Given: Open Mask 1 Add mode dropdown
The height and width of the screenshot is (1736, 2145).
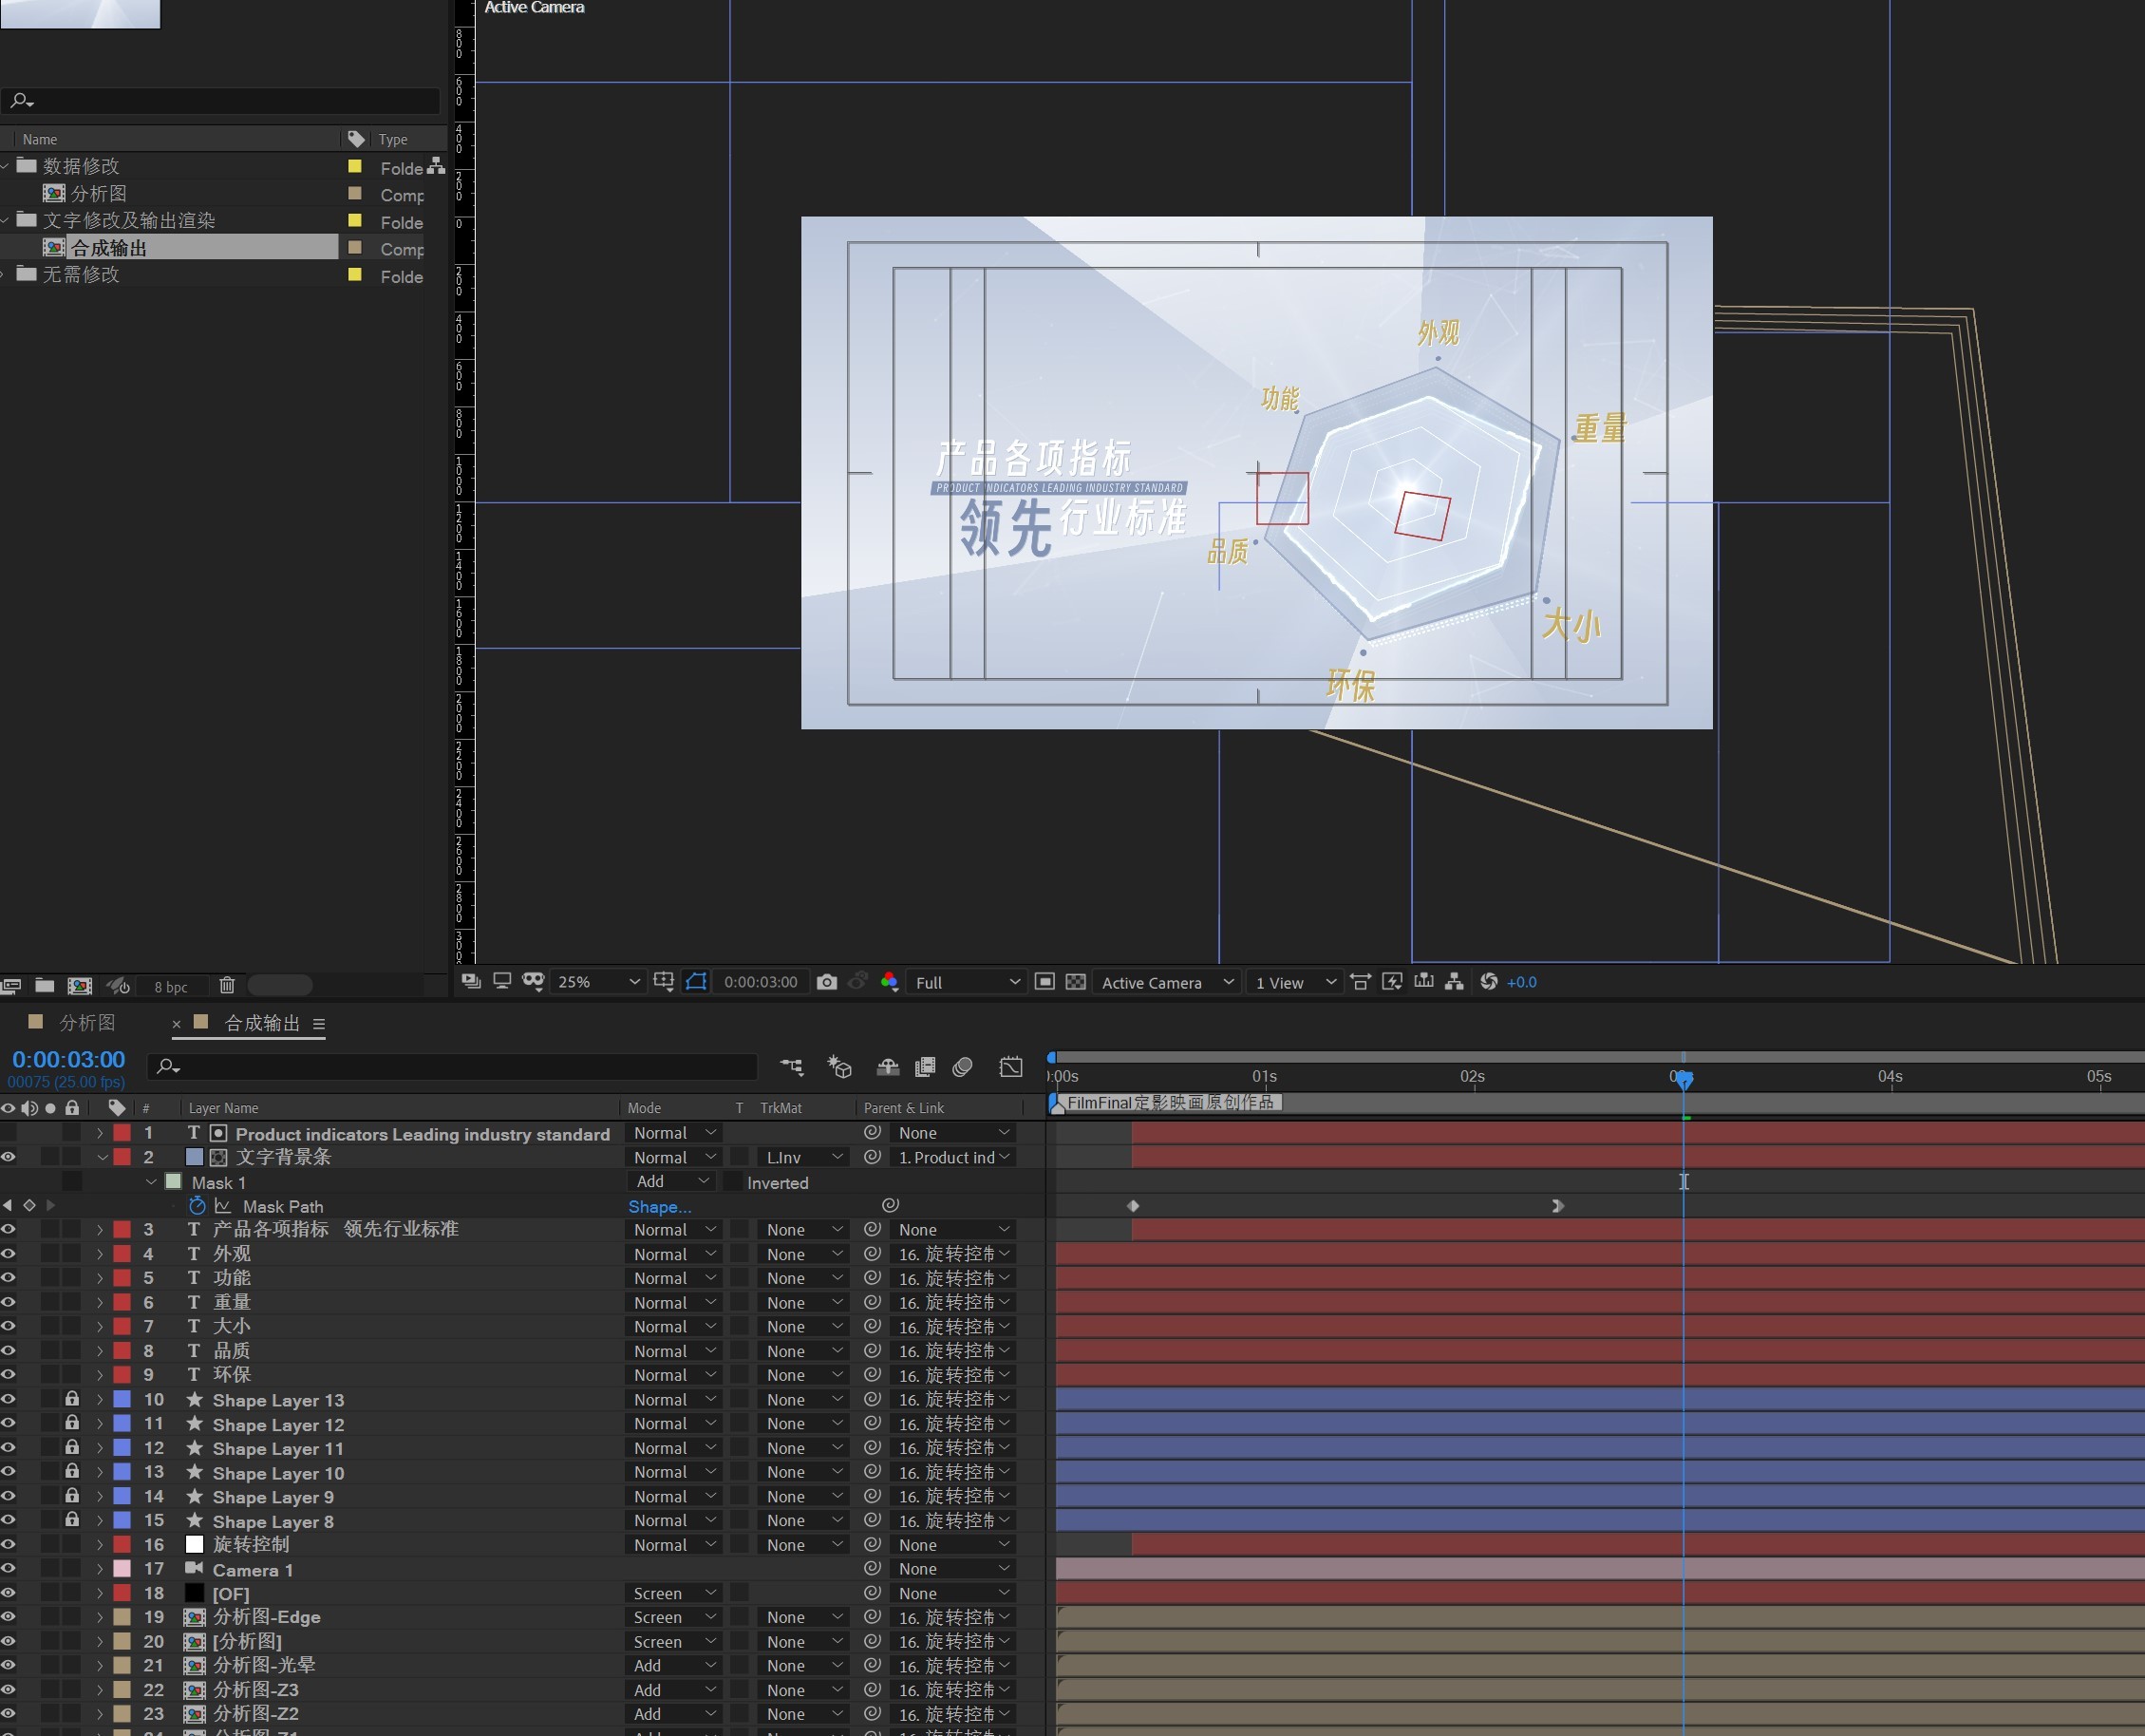Looking at the screenshot, I should pos(671,1182).
